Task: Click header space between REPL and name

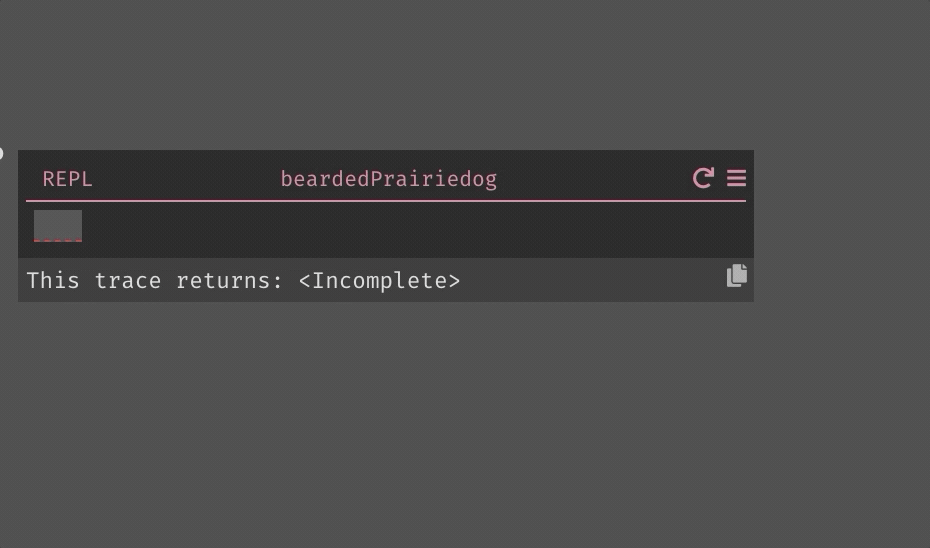Action: click(186, 179)
